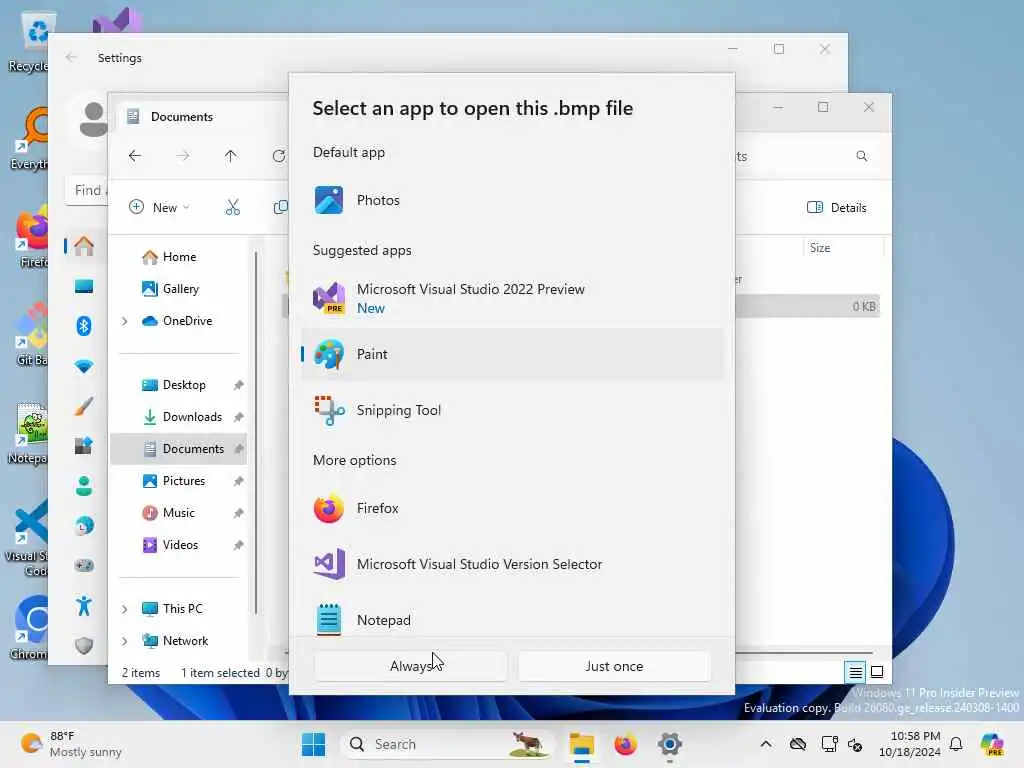Go up one folder in Documents window

231,156
